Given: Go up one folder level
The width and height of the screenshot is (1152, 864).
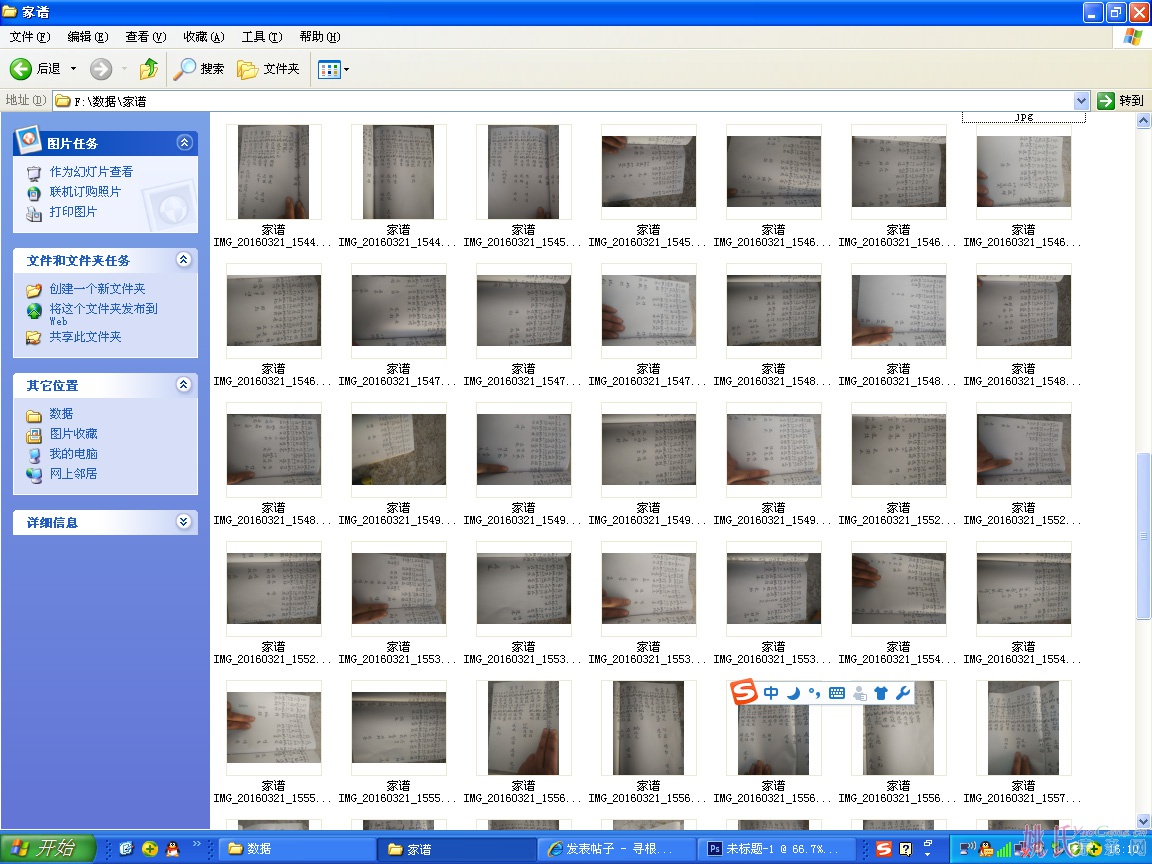Looking at the screenshot, I should pos(149,69).
